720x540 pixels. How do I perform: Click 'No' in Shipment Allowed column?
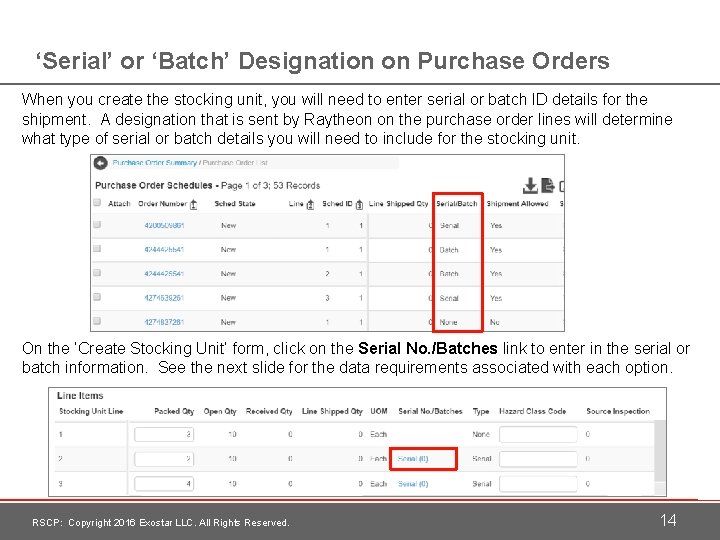pos(495,322)
